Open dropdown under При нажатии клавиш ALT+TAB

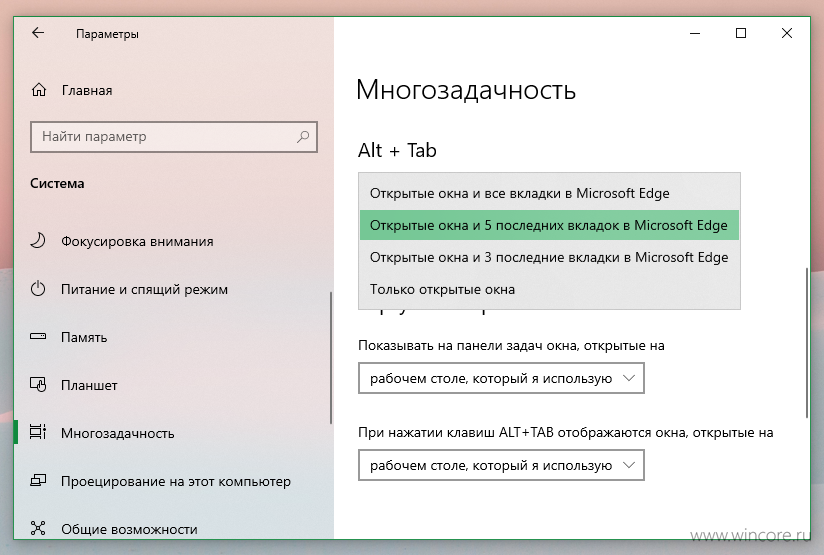tap(501, 465)
